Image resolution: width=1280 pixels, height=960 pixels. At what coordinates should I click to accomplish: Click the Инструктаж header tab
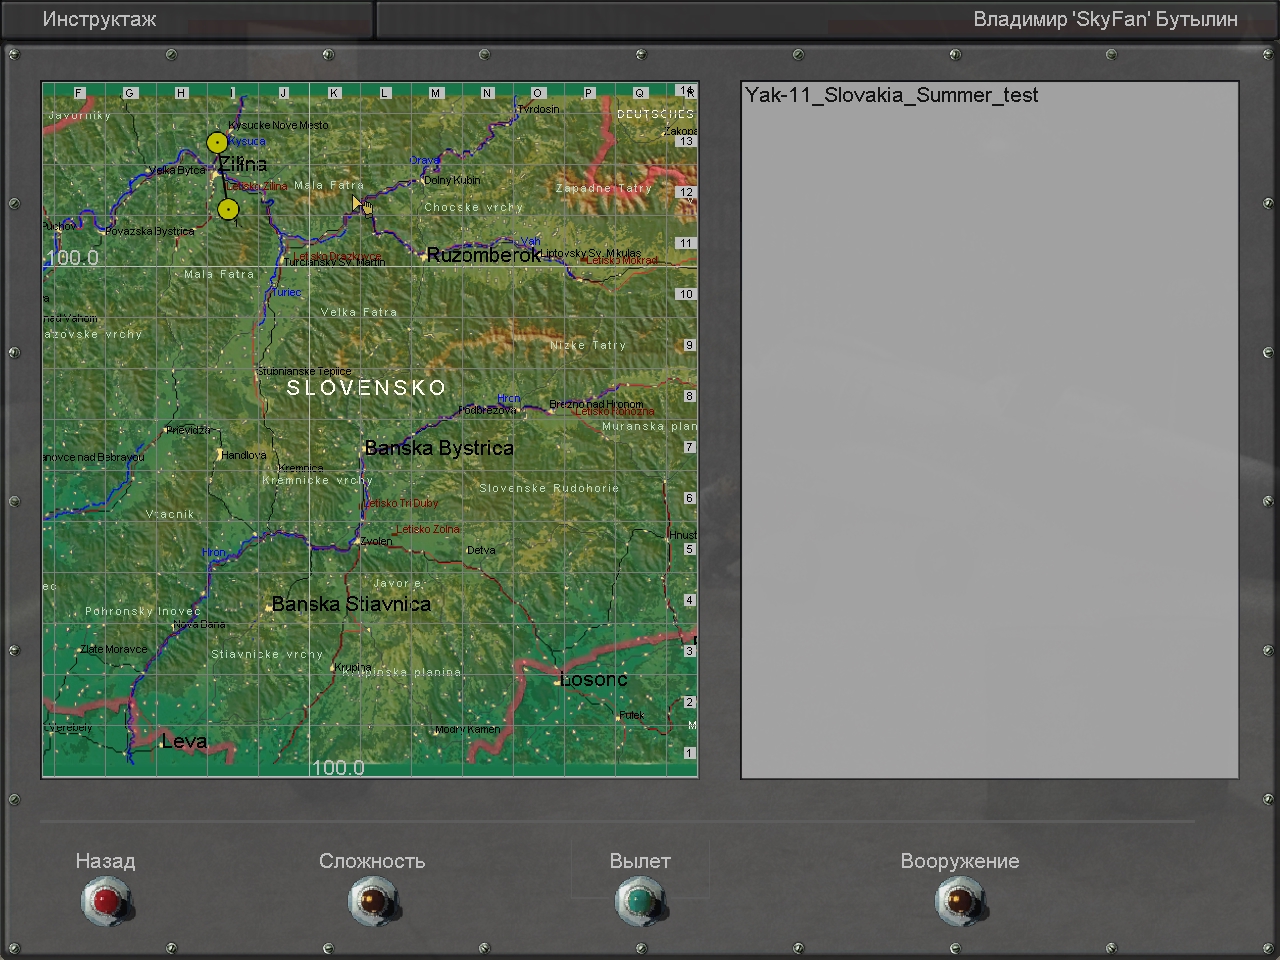point(99,20)
